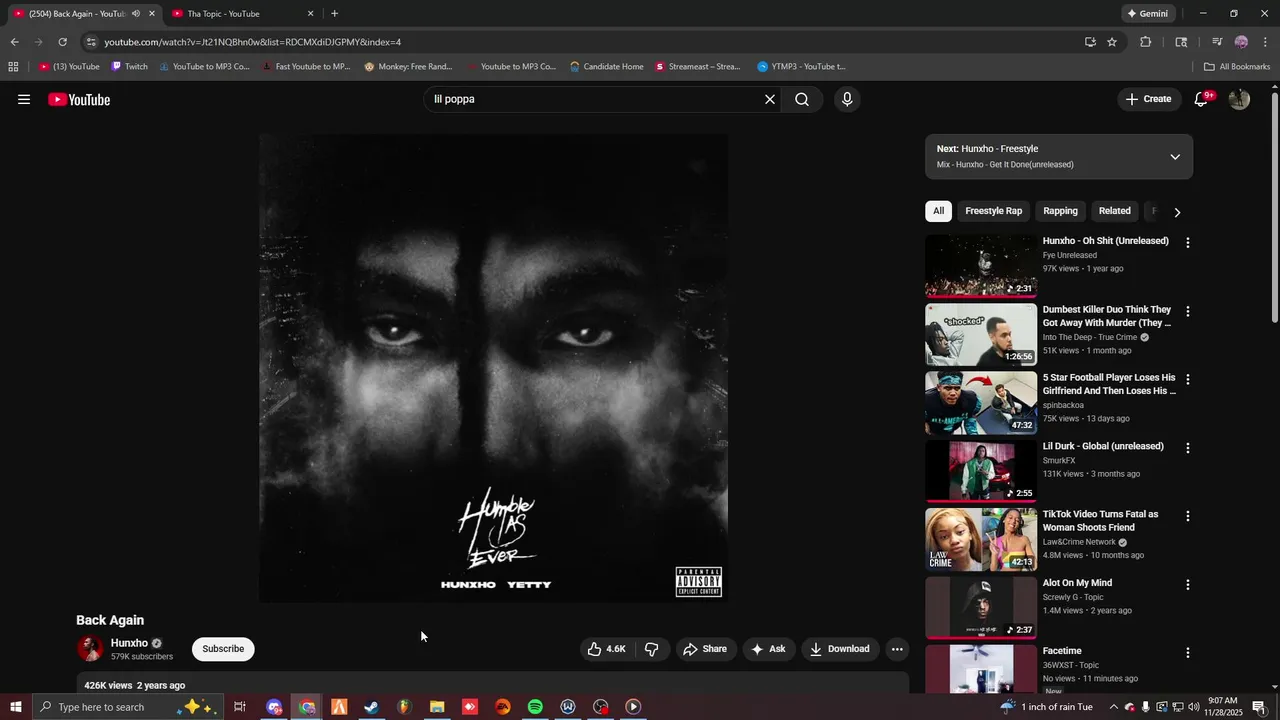Open Hunxho channel name link

click(129, 643)
